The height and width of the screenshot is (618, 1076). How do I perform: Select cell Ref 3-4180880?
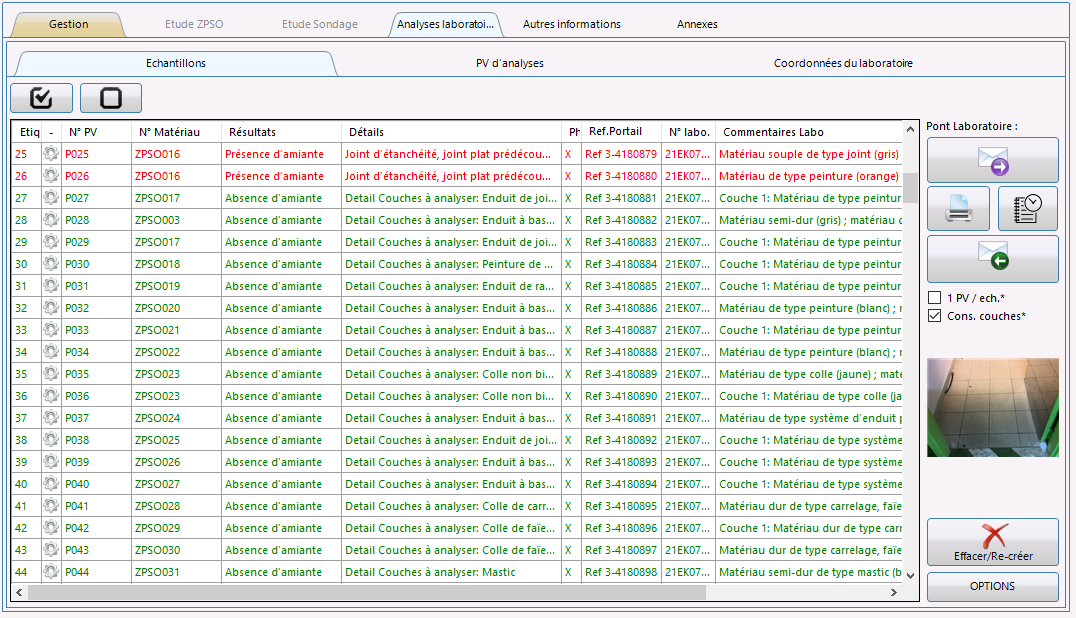621,176
